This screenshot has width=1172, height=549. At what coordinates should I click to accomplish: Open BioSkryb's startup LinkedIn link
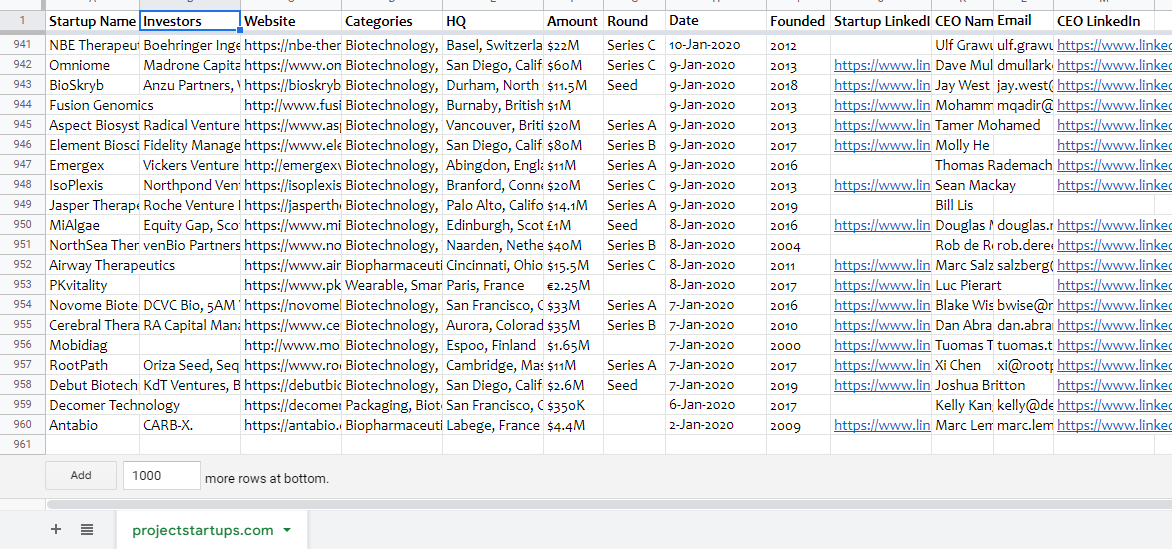(882, 85)
